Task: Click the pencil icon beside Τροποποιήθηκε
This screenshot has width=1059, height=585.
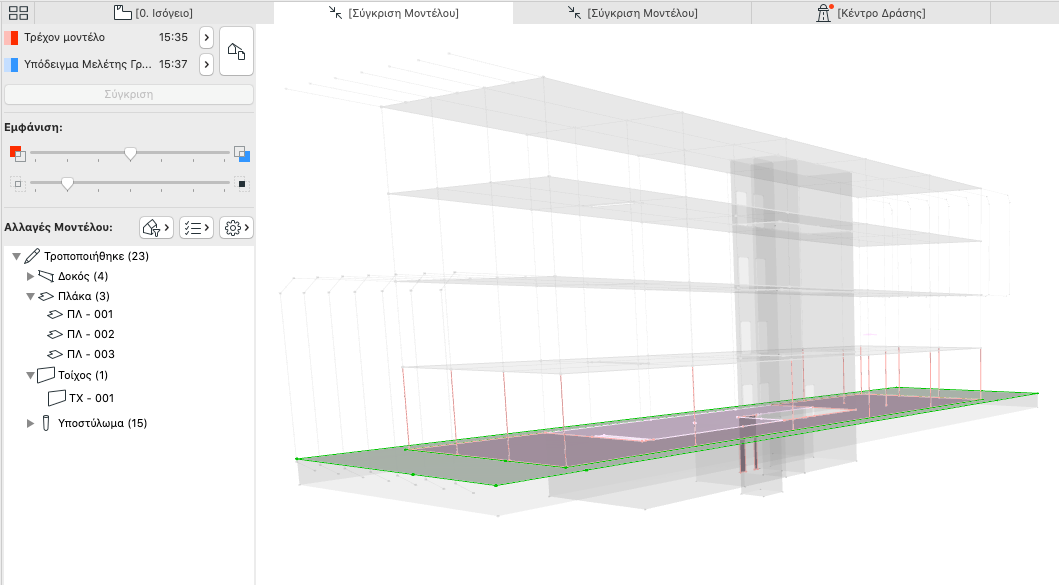Action: [32, 256]
